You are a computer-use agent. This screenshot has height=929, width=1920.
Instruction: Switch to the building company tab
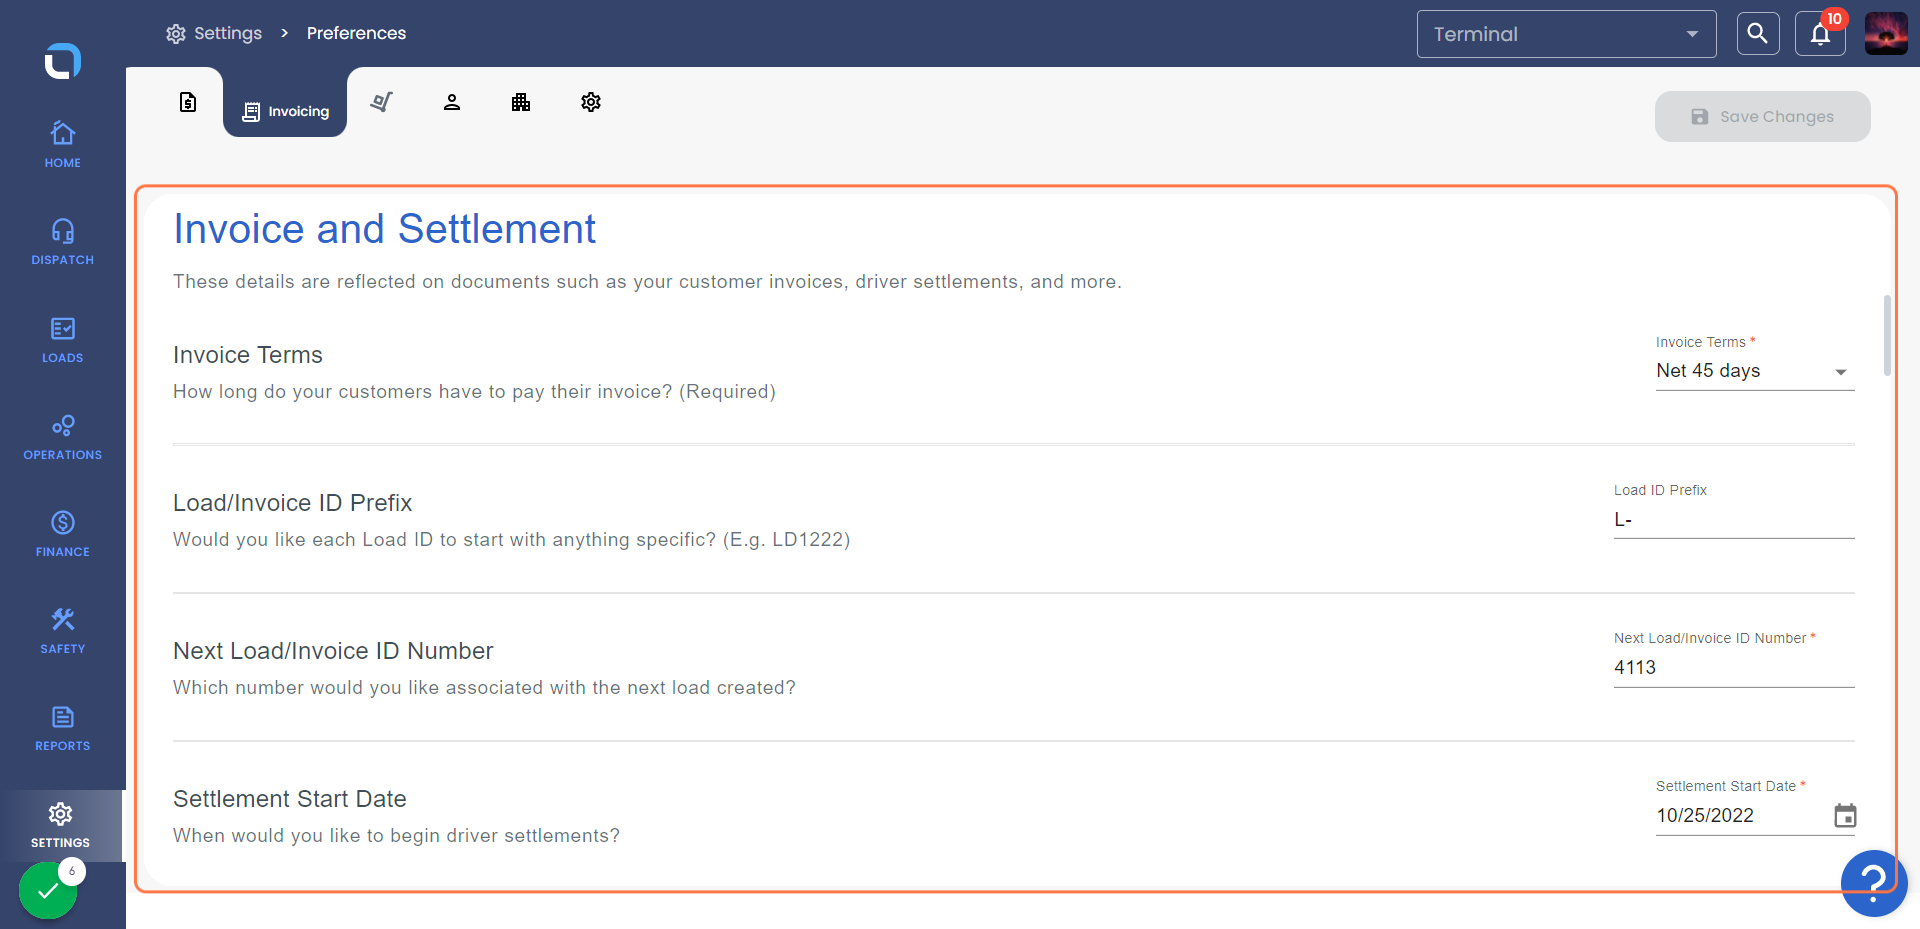[x=521, y=102]
